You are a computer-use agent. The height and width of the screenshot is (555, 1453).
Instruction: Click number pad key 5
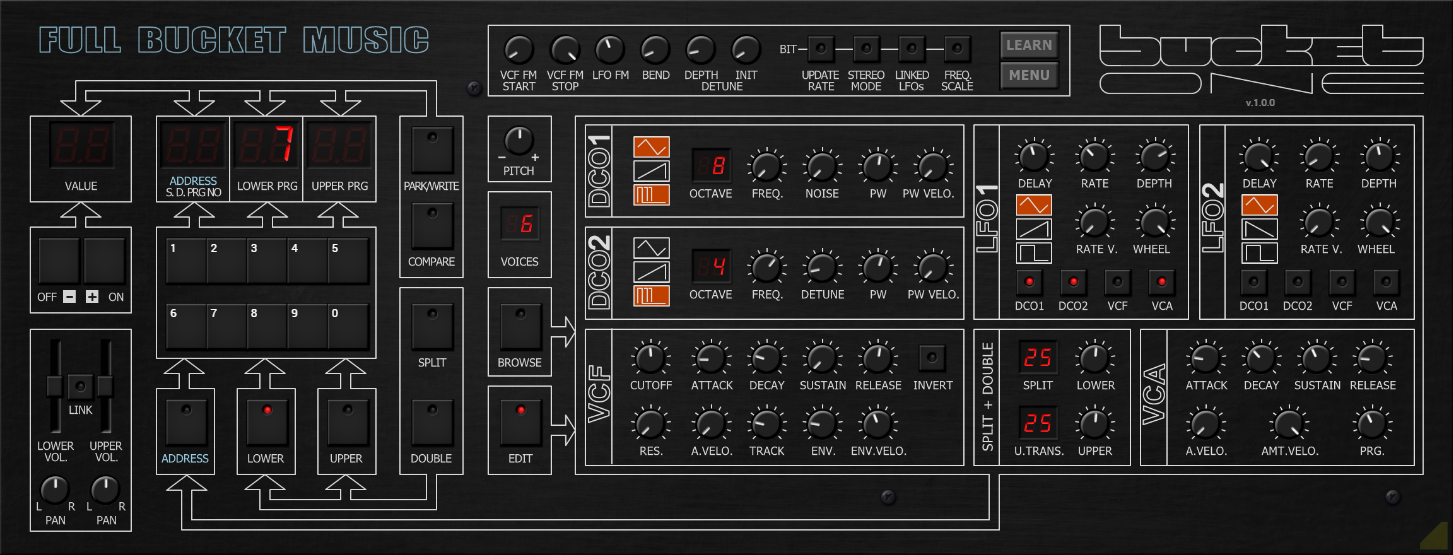348,261
